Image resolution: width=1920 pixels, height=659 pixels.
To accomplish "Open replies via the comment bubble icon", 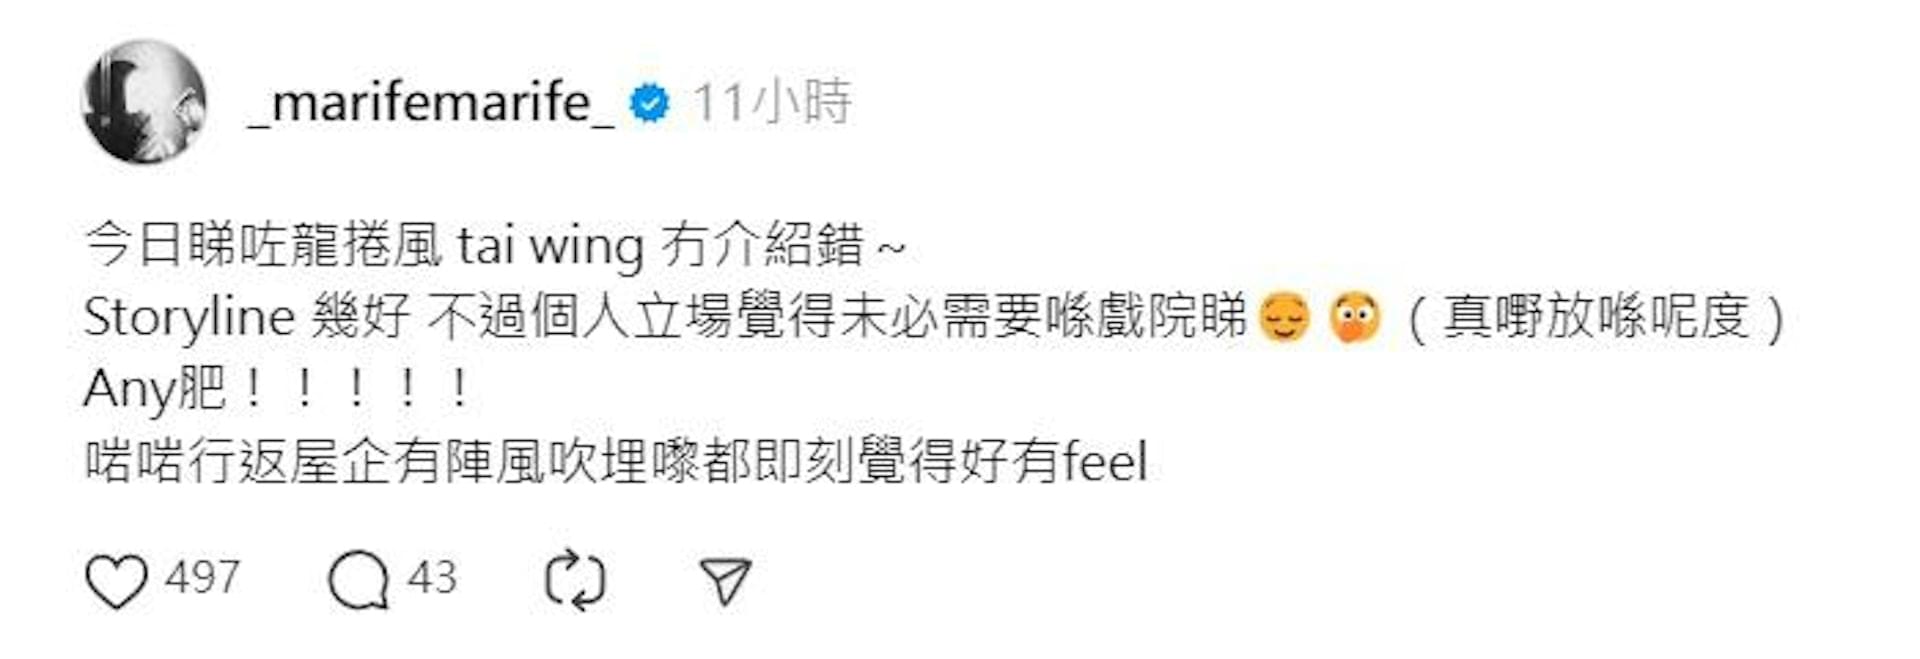I will coord(358,581).
